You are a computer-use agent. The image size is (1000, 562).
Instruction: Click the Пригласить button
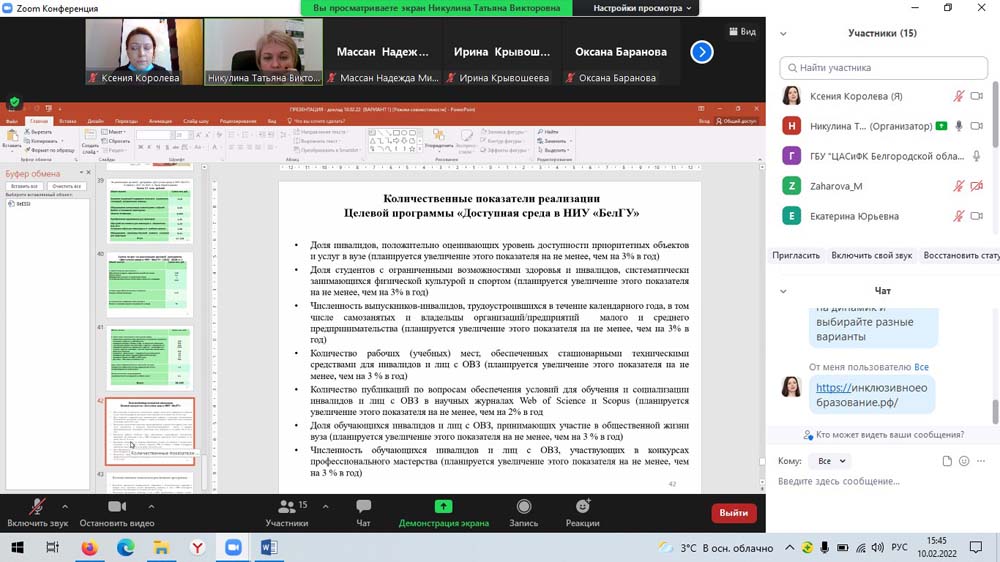(796, 255)
